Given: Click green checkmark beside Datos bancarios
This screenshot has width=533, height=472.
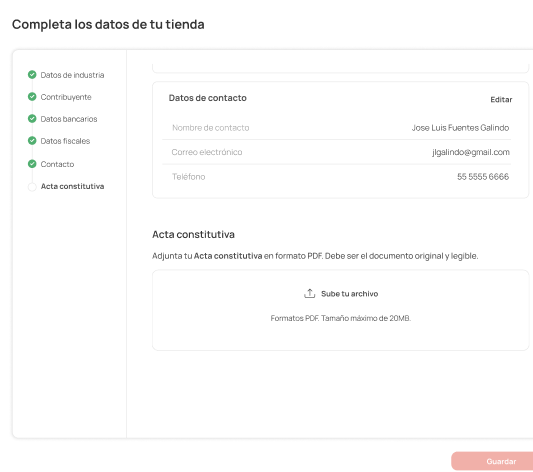Looking at the screenshot, I should [x=32, y=119].
